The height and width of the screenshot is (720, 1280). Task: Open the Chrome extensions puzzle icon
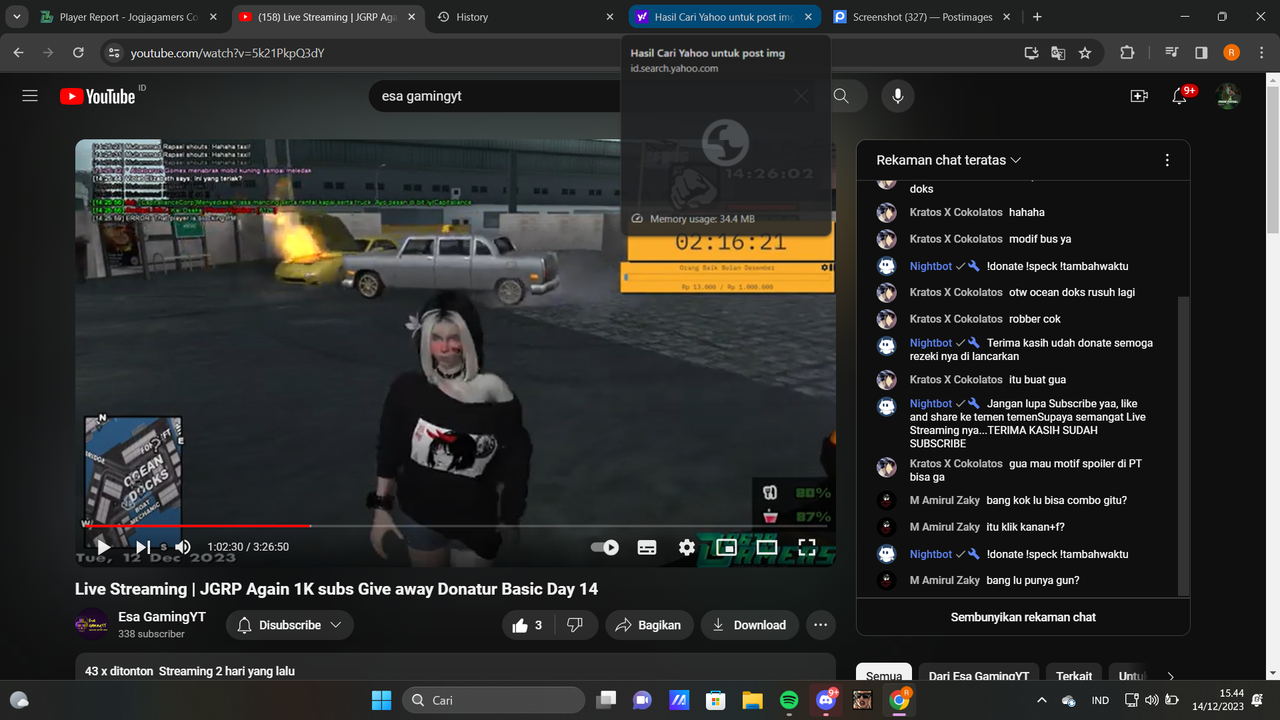point(1127,53)
